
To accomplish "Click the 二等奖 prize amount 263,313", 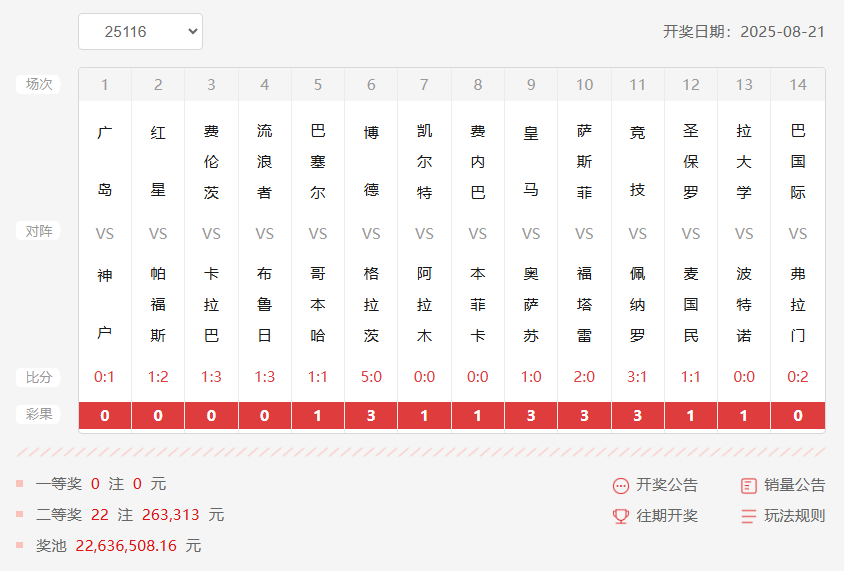I will pyautogui.click(x=171, y=515).
